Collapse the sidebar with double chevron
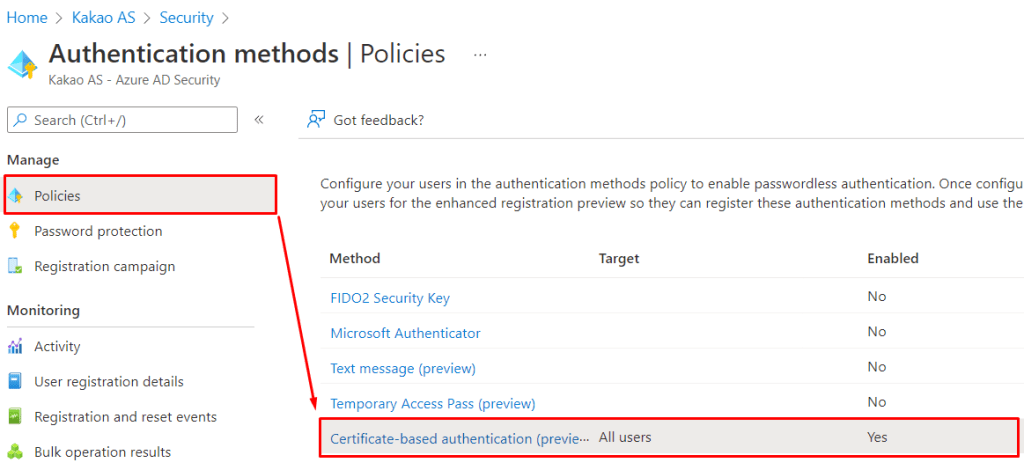The image size is (1024, 470). coord(259,120)
